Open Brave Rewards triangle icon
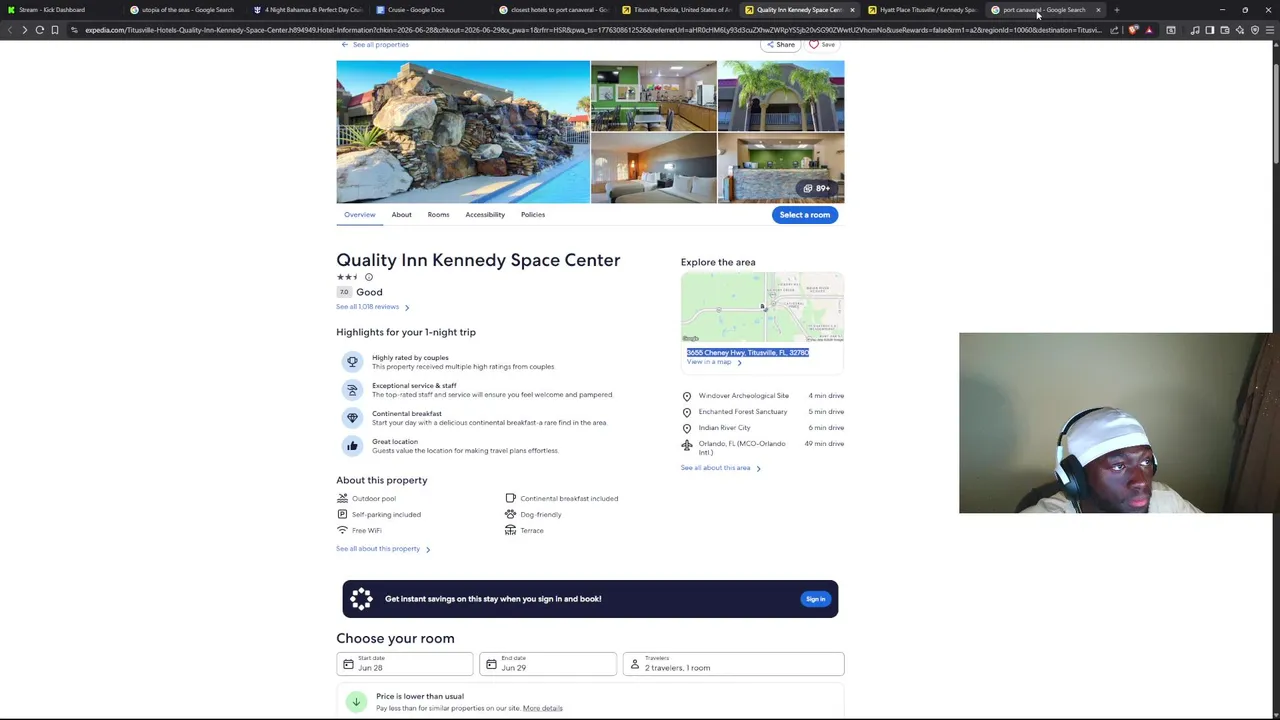The image size is (1280, 720). pos(1148,30)
